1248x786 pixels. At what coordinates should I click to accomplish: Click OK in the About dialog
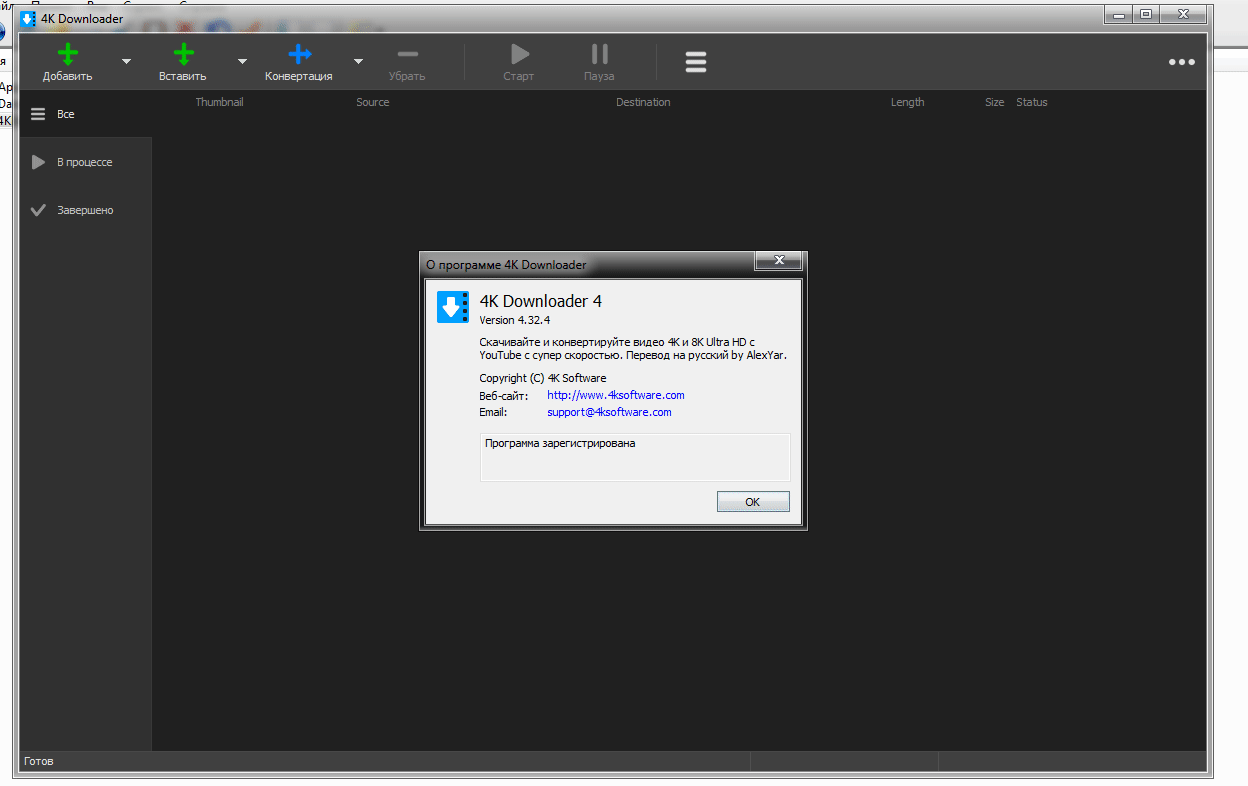click(x=753, y=502)
